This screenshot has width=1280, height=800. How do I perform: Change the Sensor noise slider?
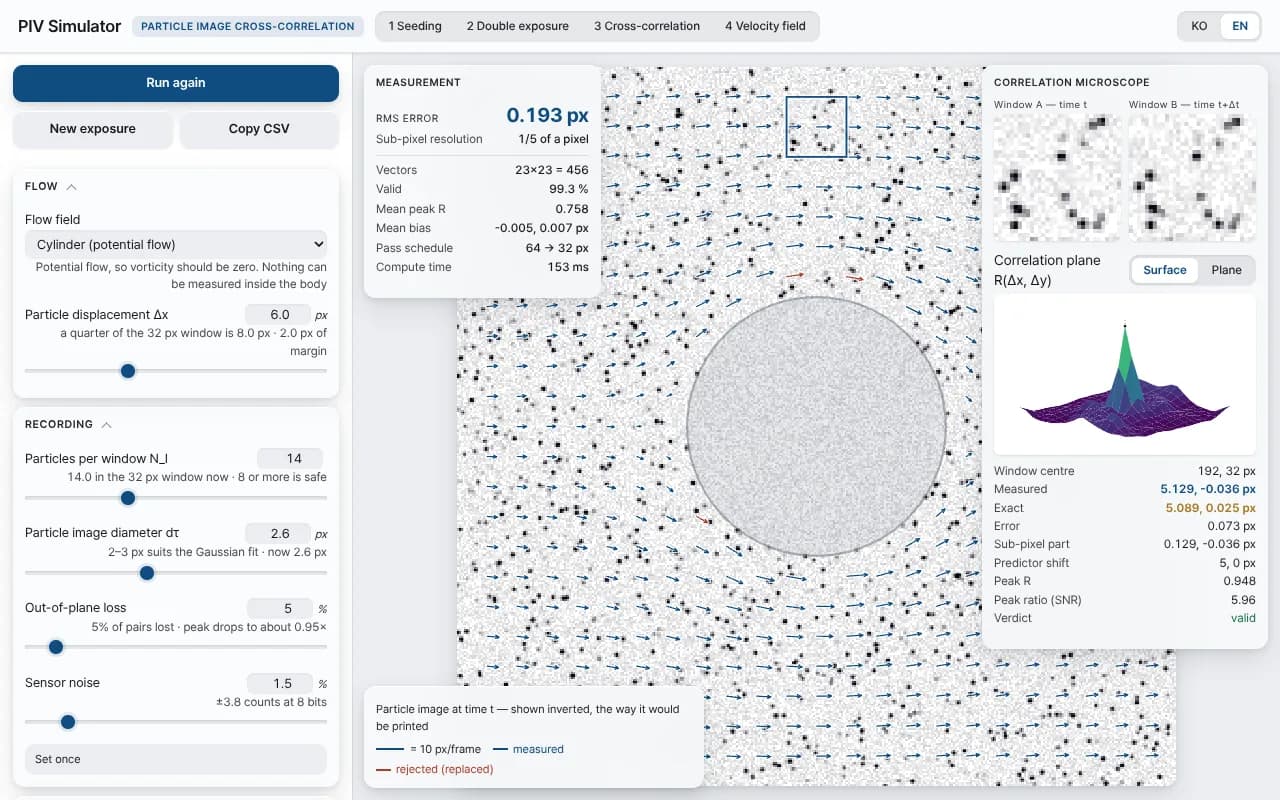point(176,722)
